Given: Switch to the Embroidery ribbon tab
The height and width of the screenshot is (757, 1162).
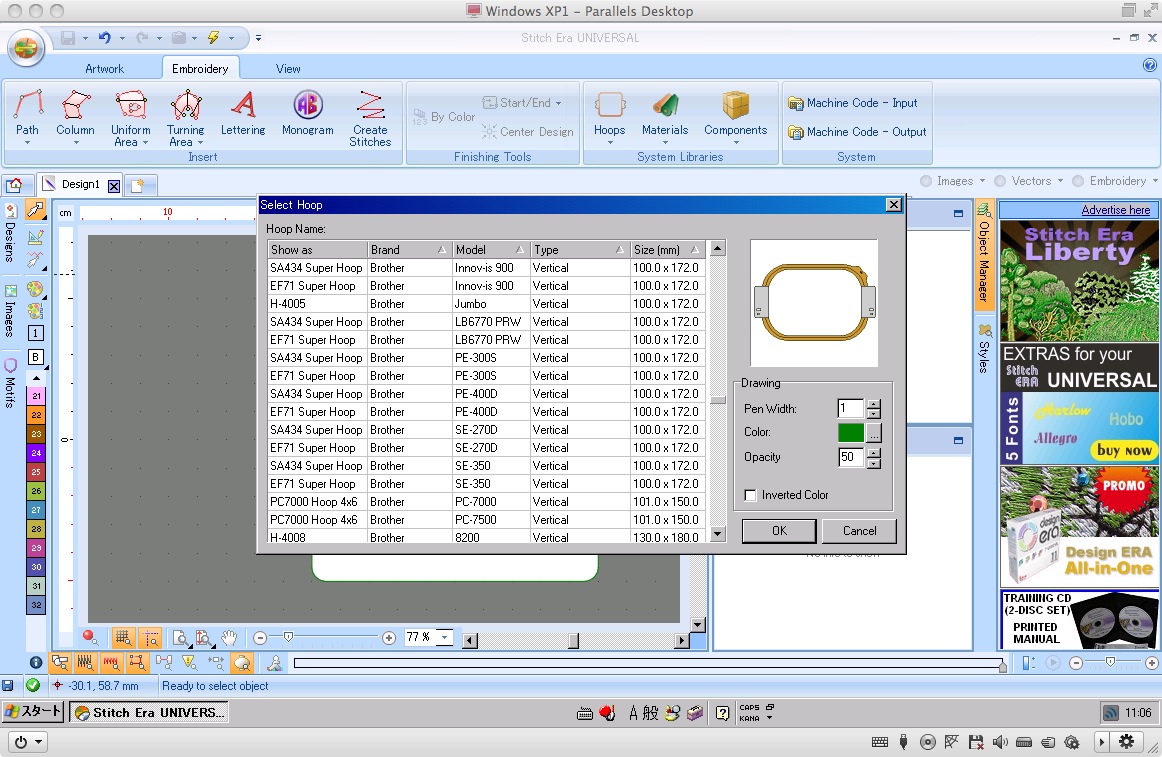Looking at the screenshot, I should point(200,68).
